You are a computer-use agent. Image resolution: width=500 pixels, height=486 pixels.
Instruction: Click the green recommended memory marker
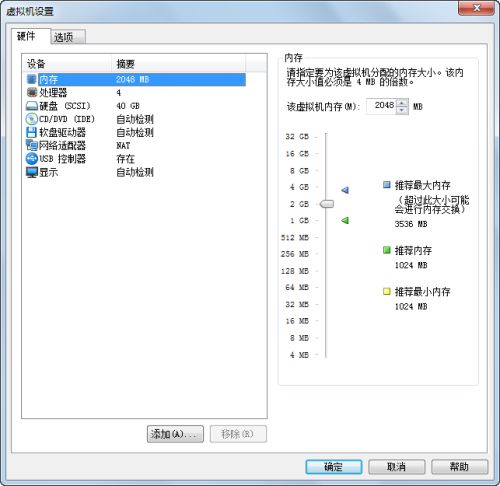(345, 220)
